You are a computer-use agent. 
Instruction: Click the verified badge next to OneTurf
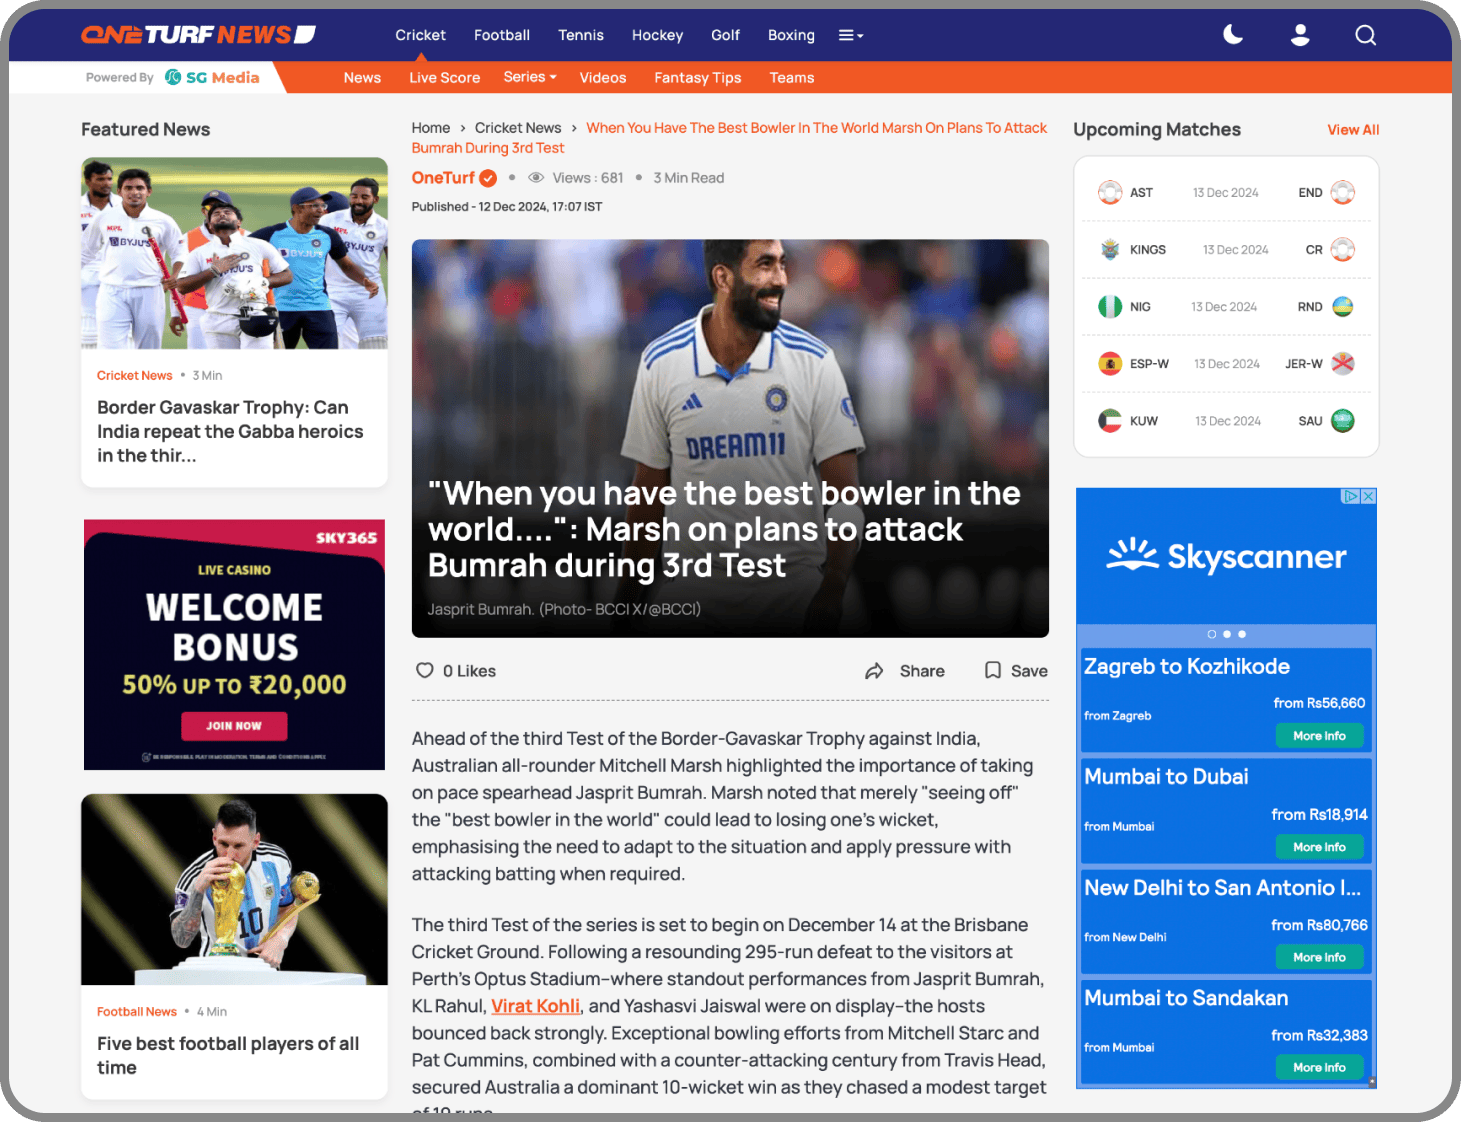tap(488, 178)
